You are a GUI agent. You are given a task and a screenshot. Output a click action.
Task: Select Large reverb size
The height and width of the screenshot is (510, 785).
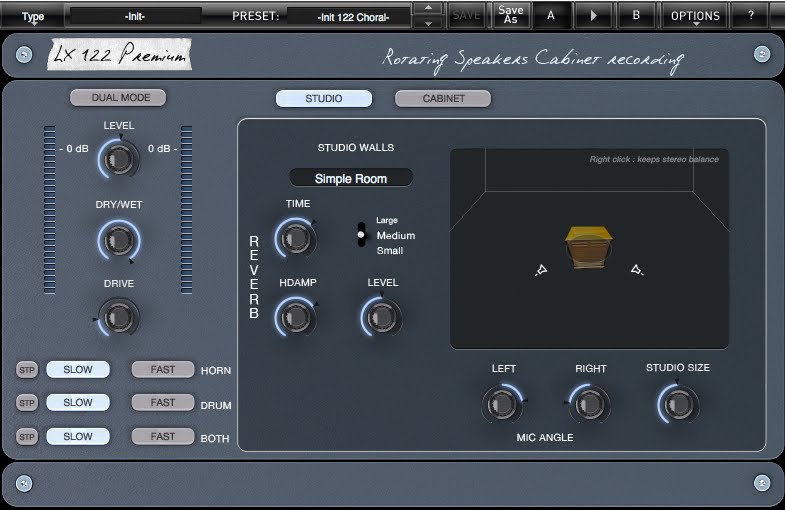386,220
